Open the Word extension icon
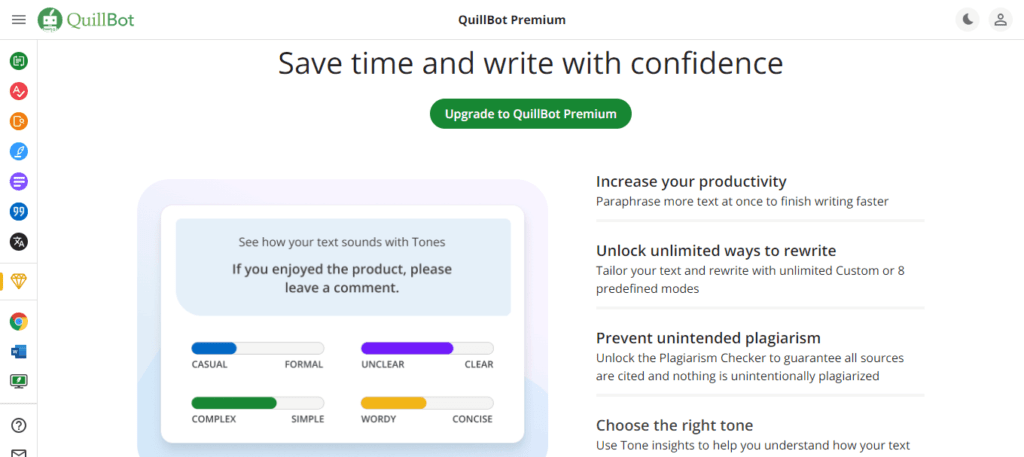Screen dimensions: 1024x457 [18, 351]
